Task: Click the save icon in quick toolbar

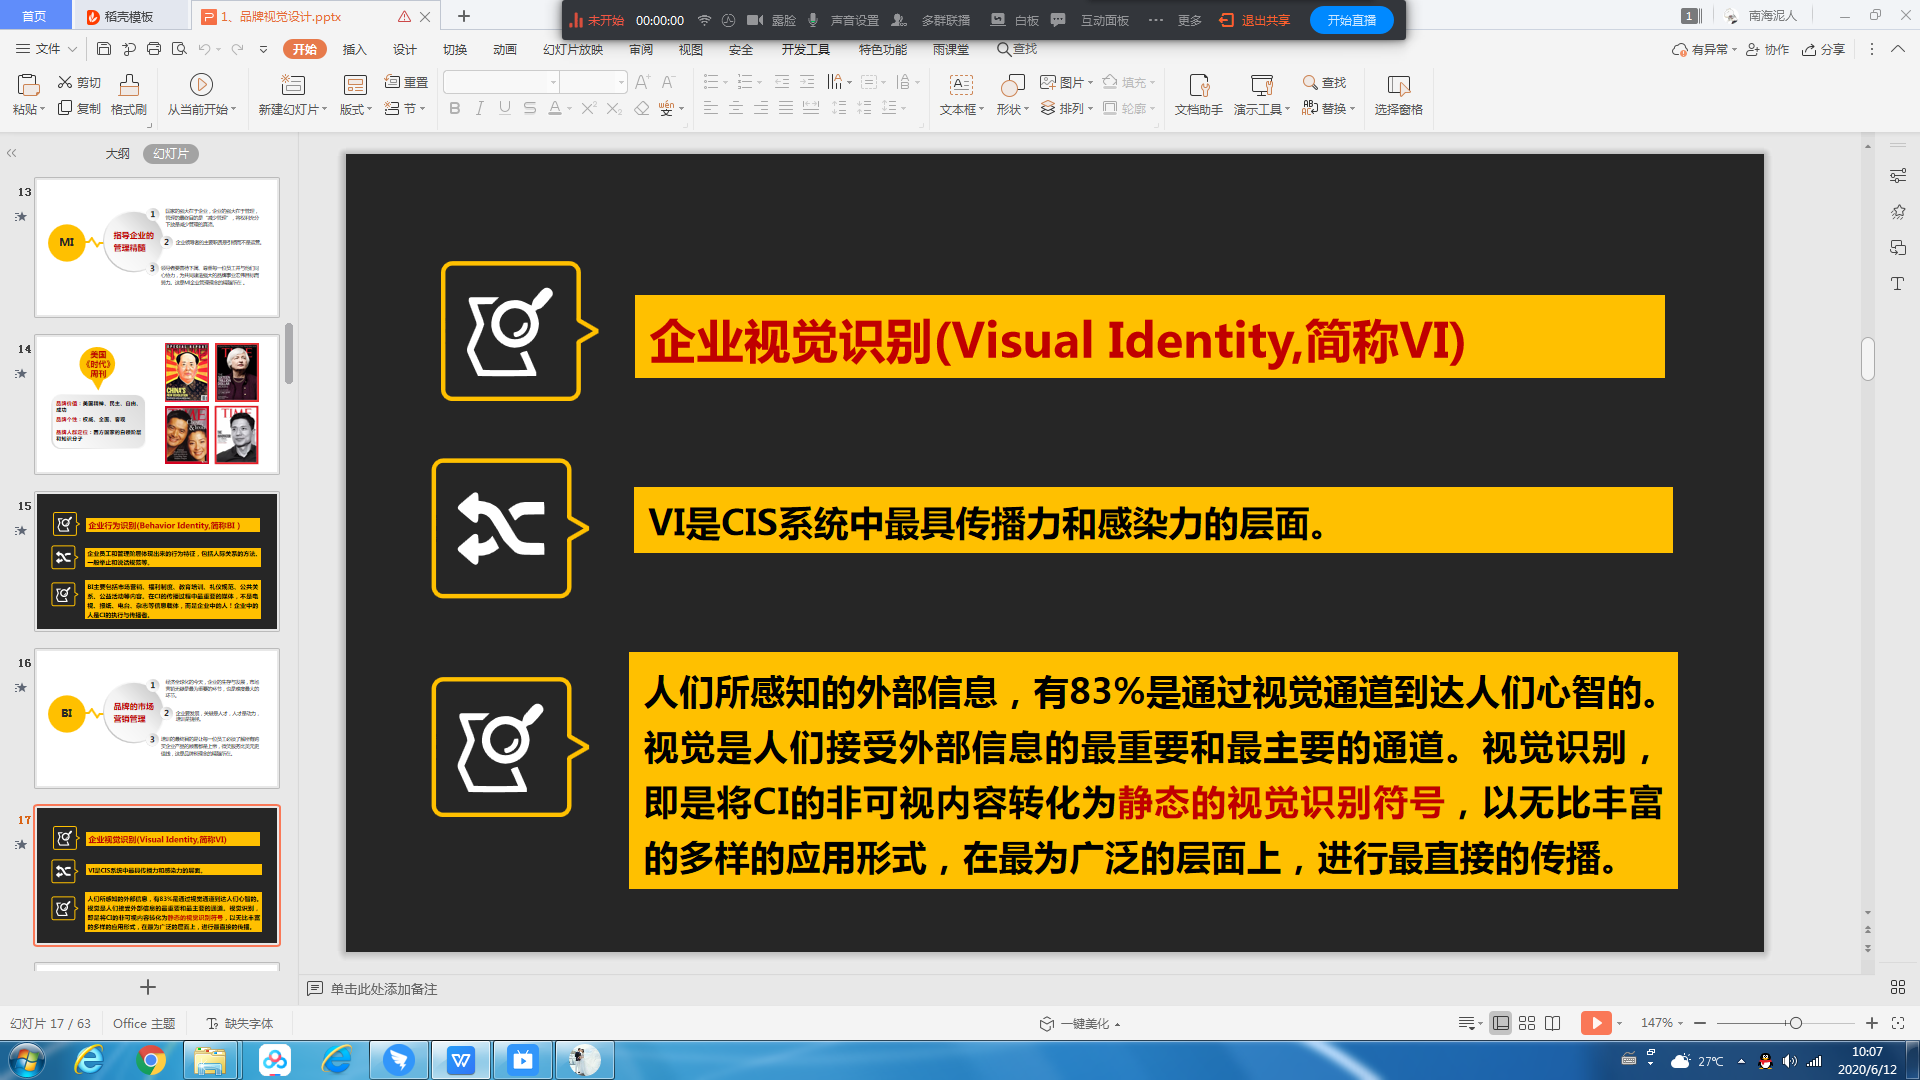Action: (x=104, y=48)
